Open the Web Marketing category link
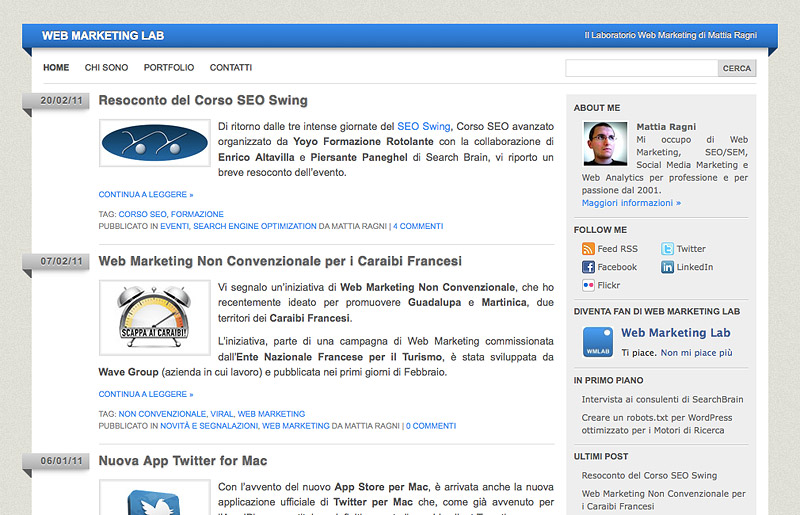The width and height of the screenshot is (800, 515). (296, 426)
